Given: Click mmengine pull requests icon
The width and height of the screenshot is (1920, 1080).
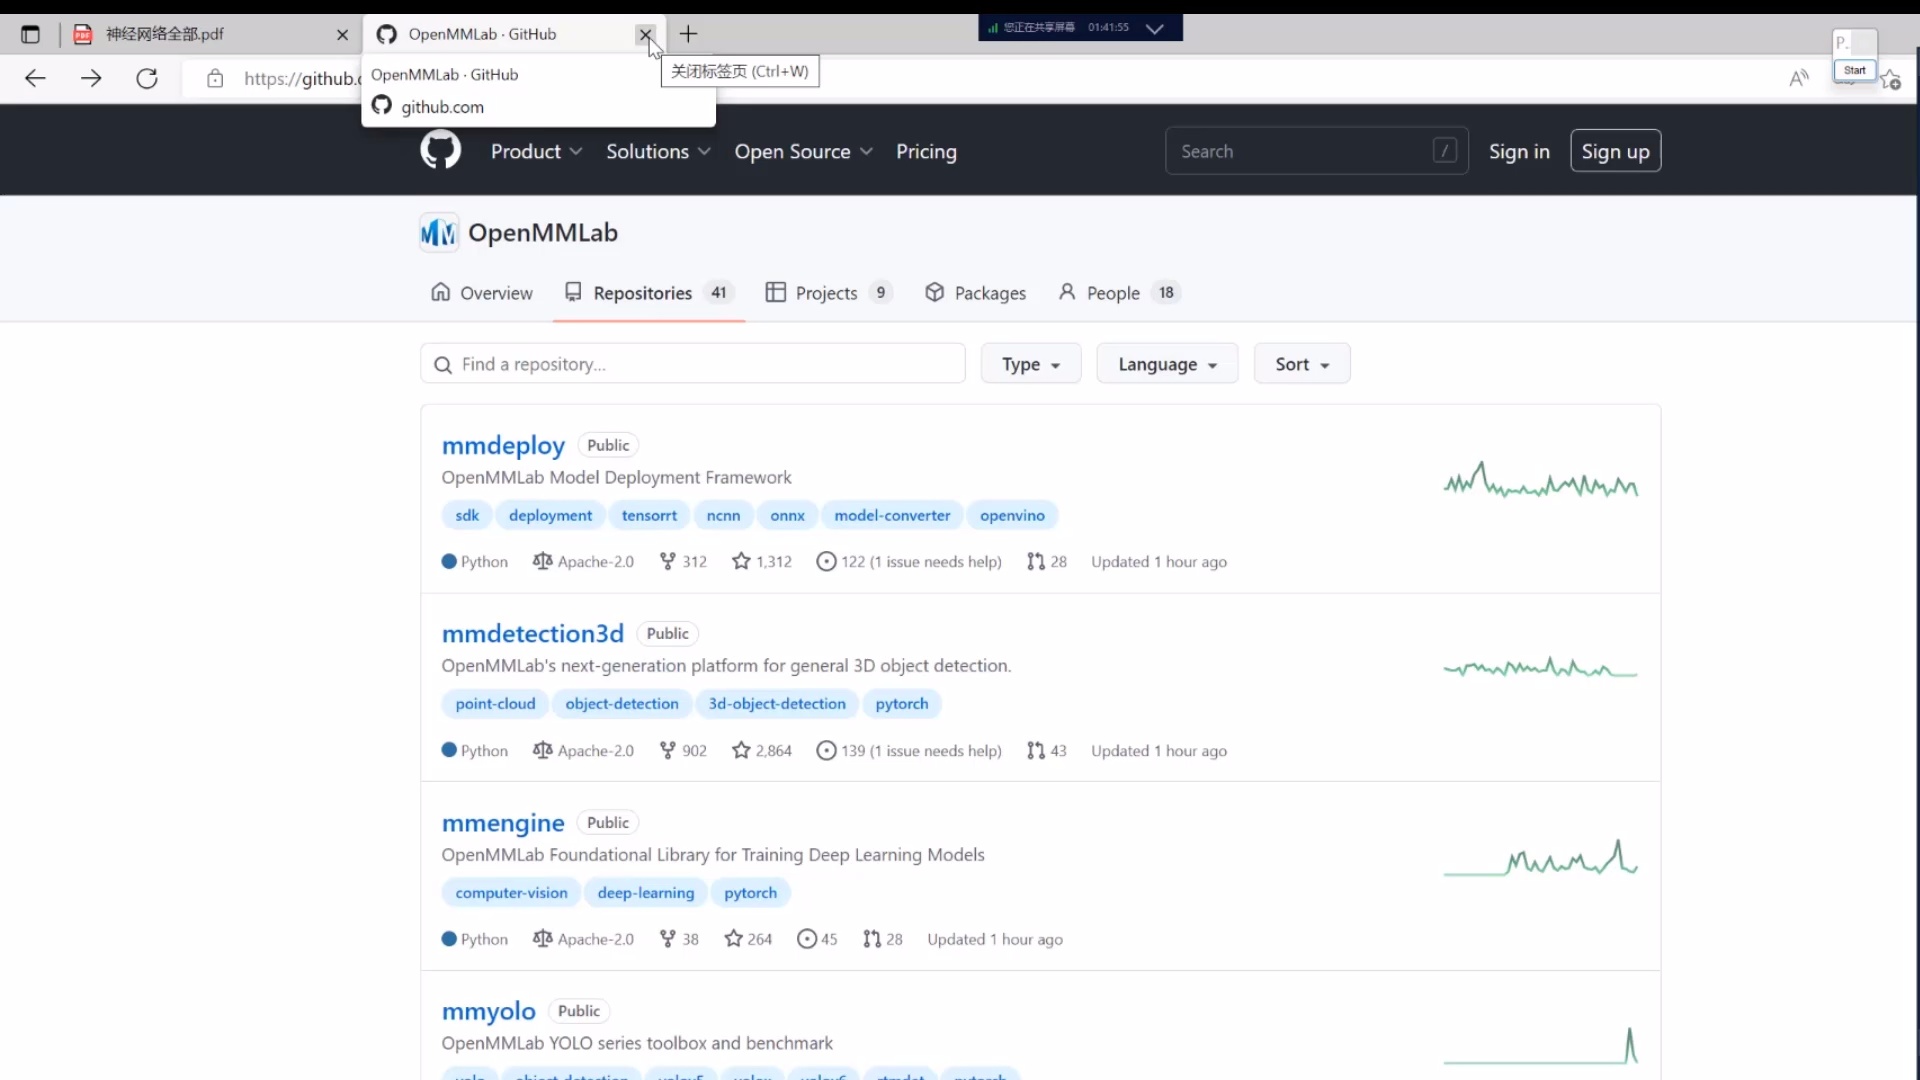Looking at the screenshot, I should [872, 939].
